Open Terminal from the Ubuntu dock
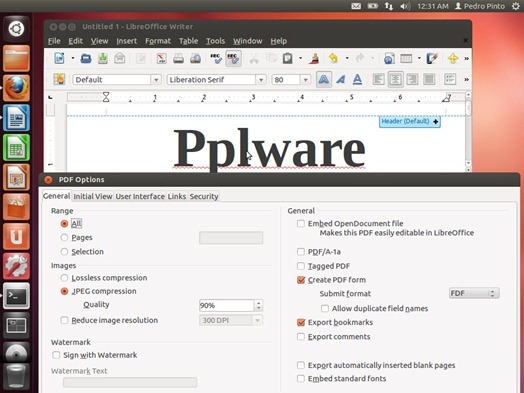The image size is (524, 393). point(16,296)
